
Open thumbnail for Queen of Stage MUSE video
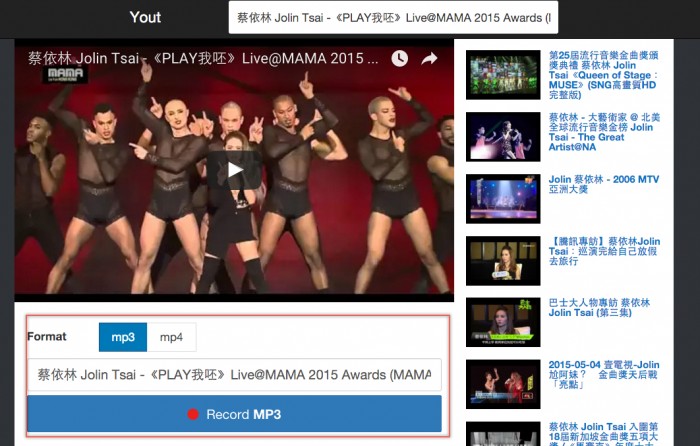coord(503,75)
